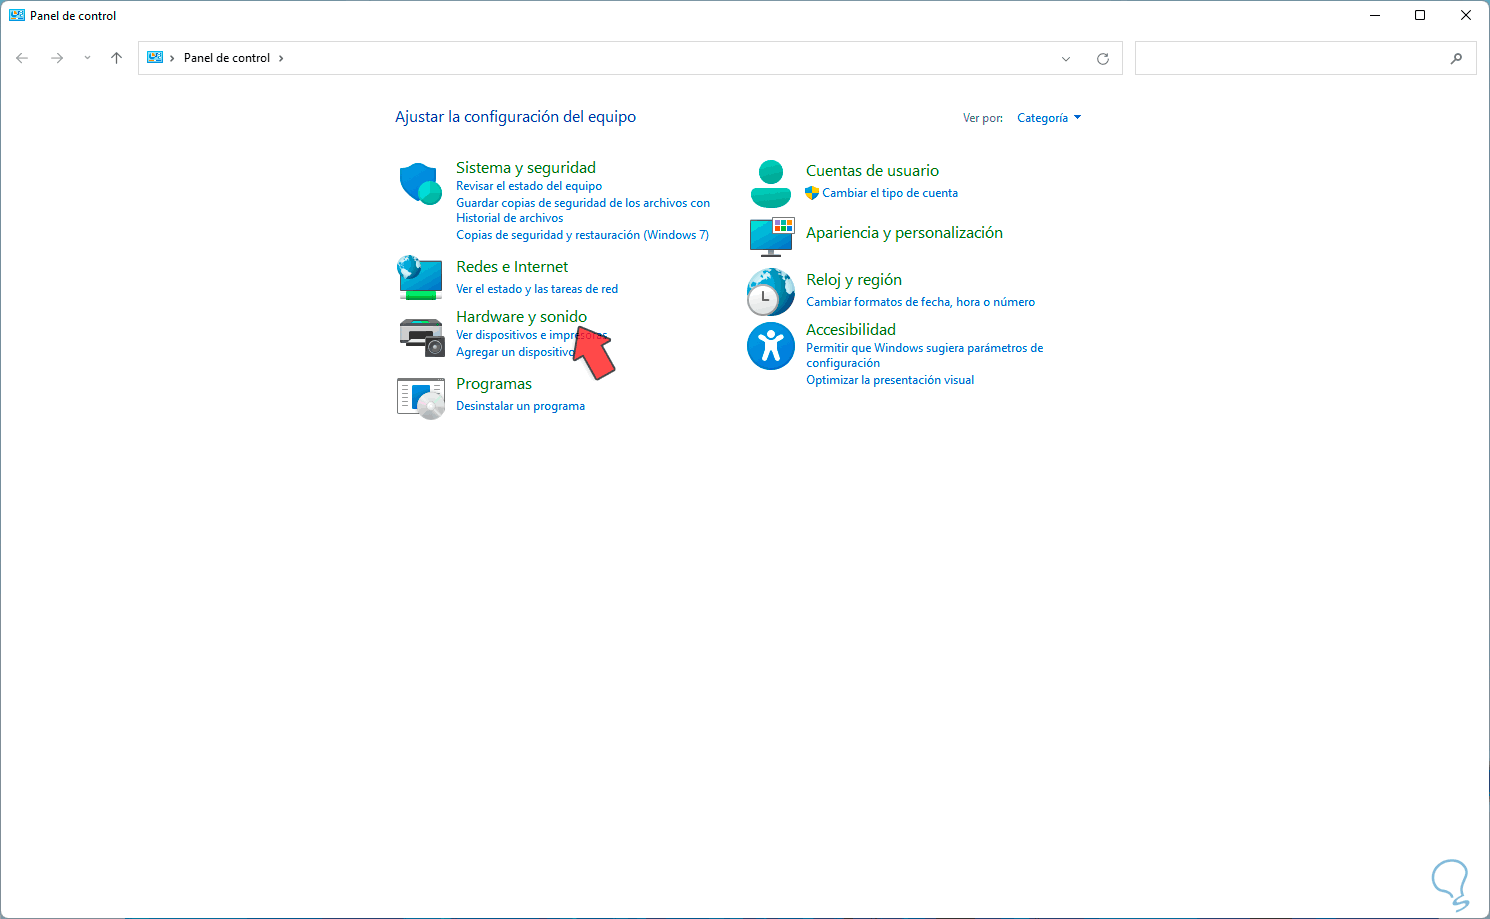
Task: Open the Hardware y sonido printer icon
Action: (421, 337)
